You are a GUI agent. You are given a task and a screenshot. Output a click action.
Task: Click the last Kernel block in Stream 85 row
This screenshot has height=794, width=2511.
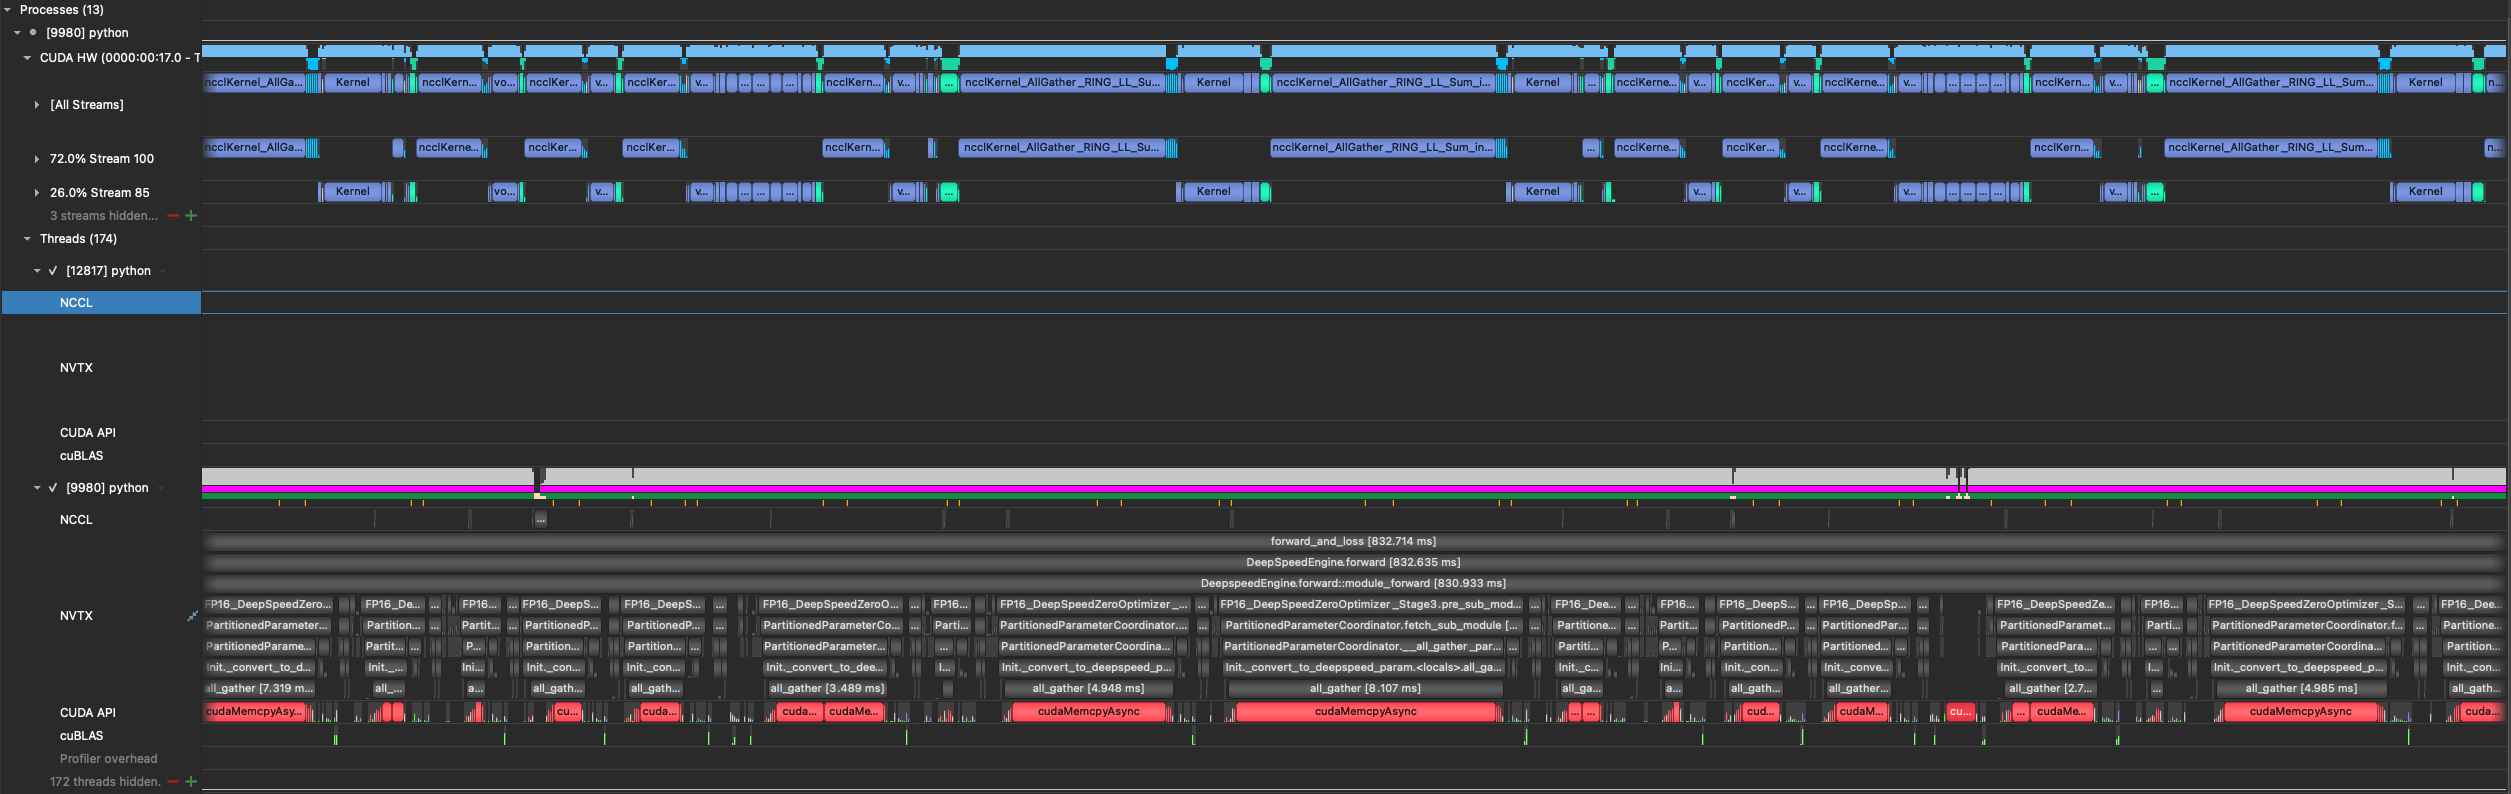pos(2425,192)
